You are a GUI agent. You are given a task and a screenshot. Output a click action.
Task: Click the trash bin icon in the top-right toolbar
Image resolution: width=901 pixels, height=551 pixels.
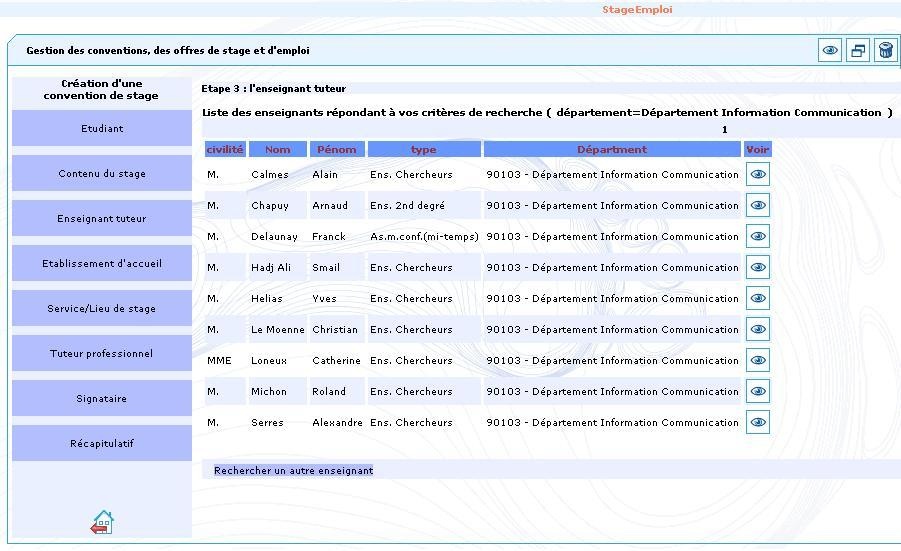pos(885,50)
